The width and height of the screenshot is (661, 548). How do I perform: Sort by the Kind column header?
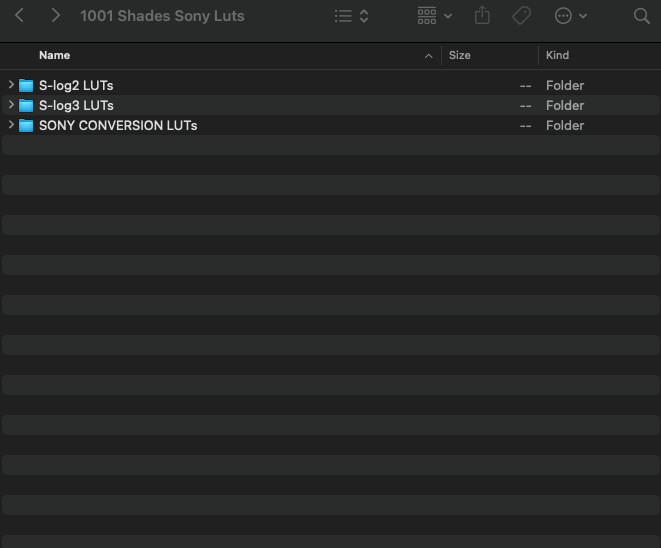click(x=557, y=55)
